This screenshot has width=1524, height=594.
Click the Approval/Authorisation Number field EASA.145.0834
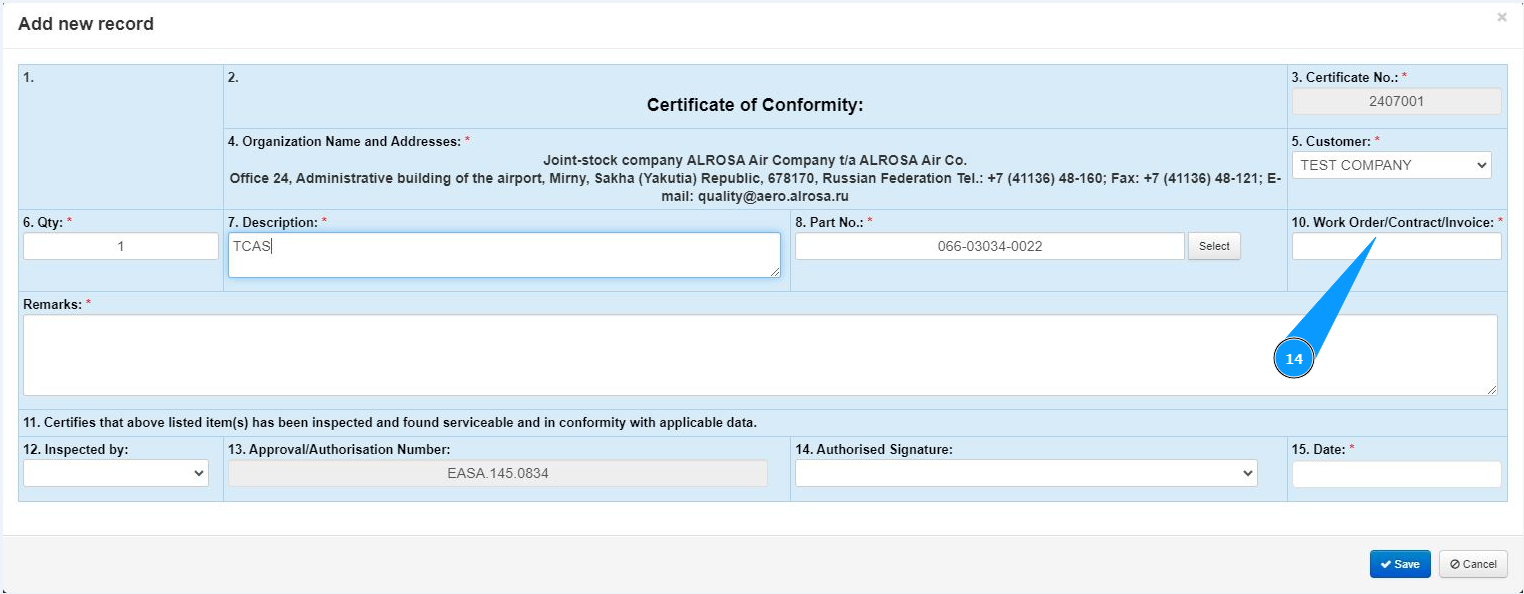[497, 474]
